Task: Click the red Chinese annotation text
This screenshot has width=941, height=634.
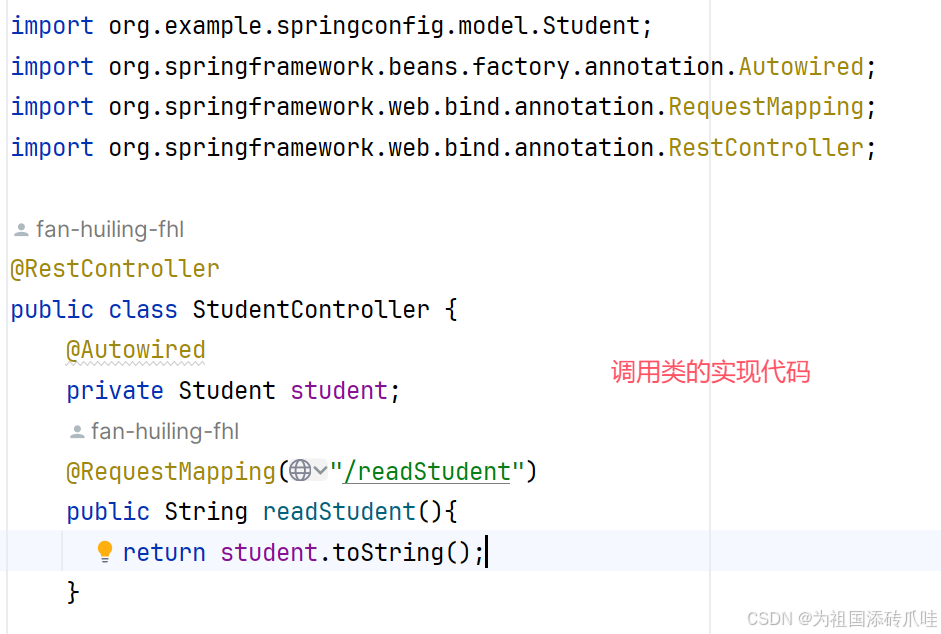Action: click(x=711, y=372)
